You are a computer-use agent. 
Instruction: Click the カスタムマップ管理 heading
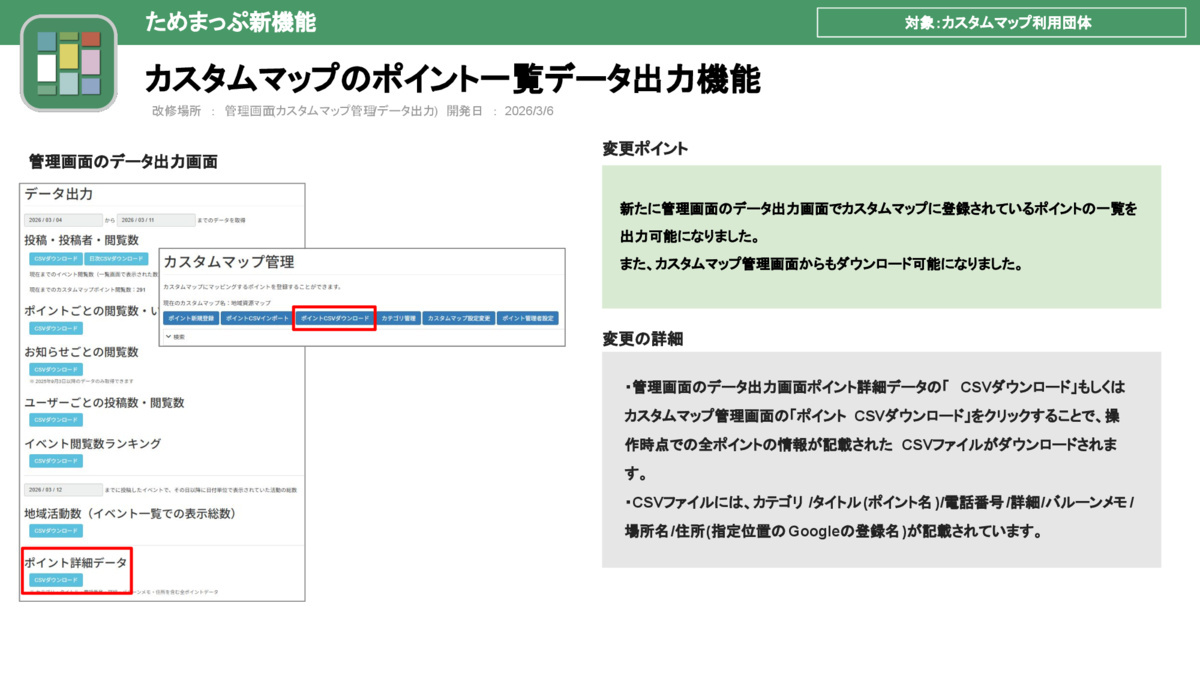tap(229, 262)
